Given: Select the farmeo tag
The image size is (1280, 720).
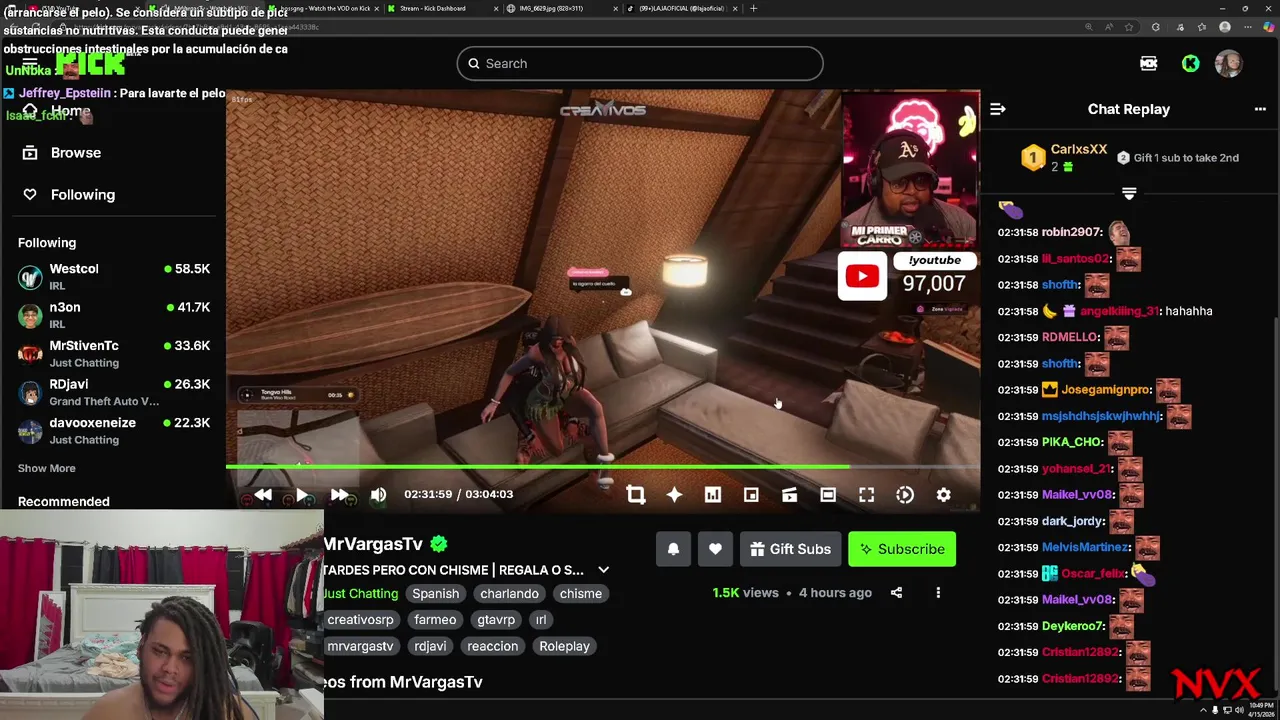Looking at the screenshot, I should 435,620.
